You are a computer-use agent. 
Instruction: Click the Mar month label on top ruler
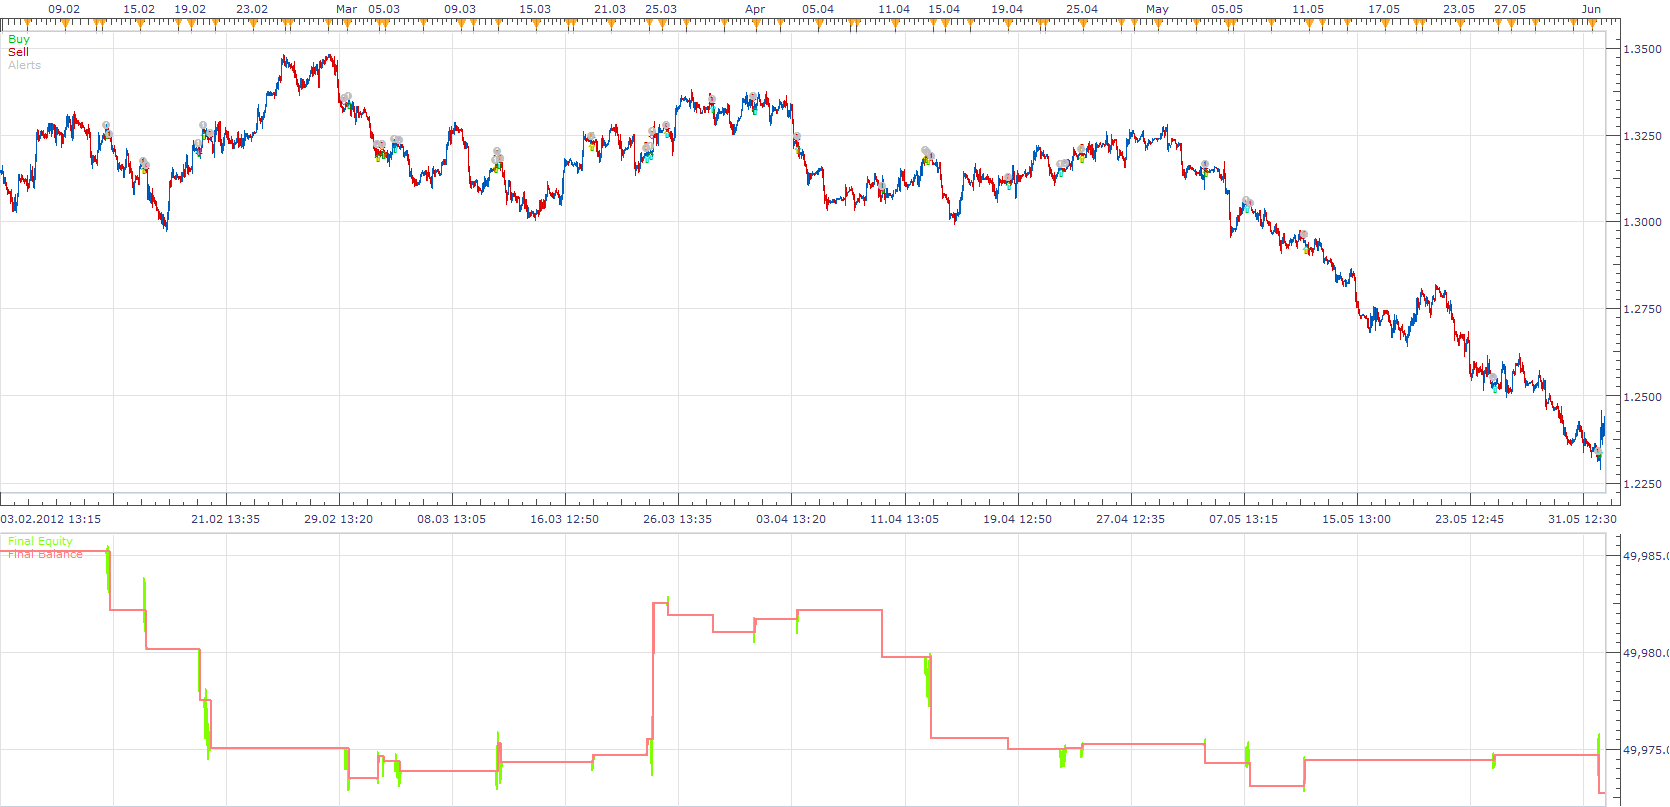point(347,9)
